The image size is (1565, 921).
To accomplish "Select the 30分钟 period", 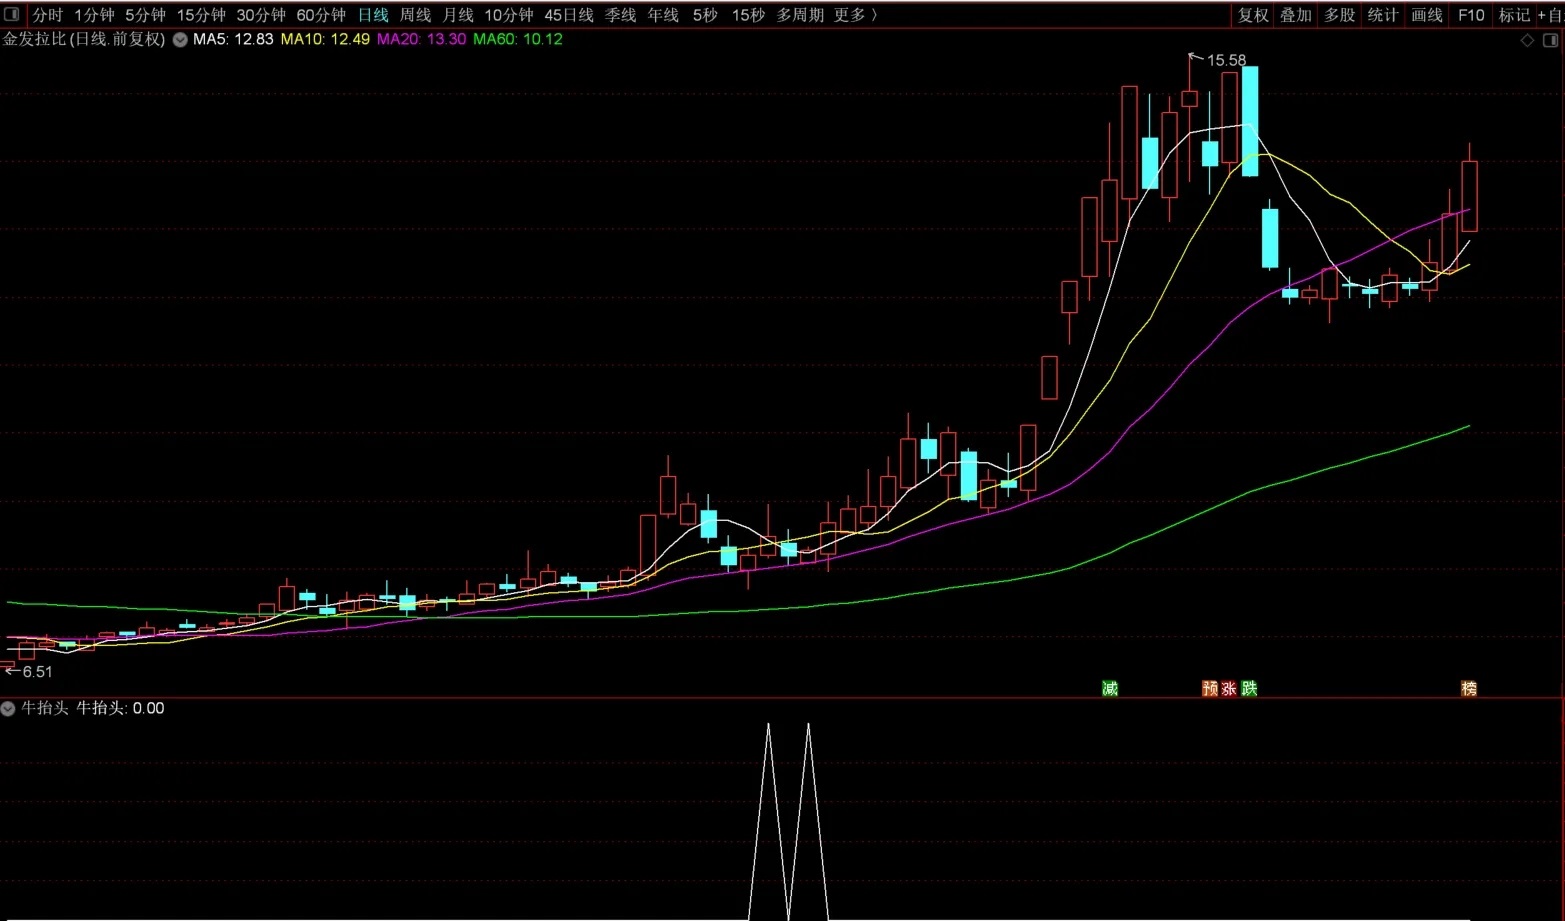I will pyautogui.click(x=261, y=15).
